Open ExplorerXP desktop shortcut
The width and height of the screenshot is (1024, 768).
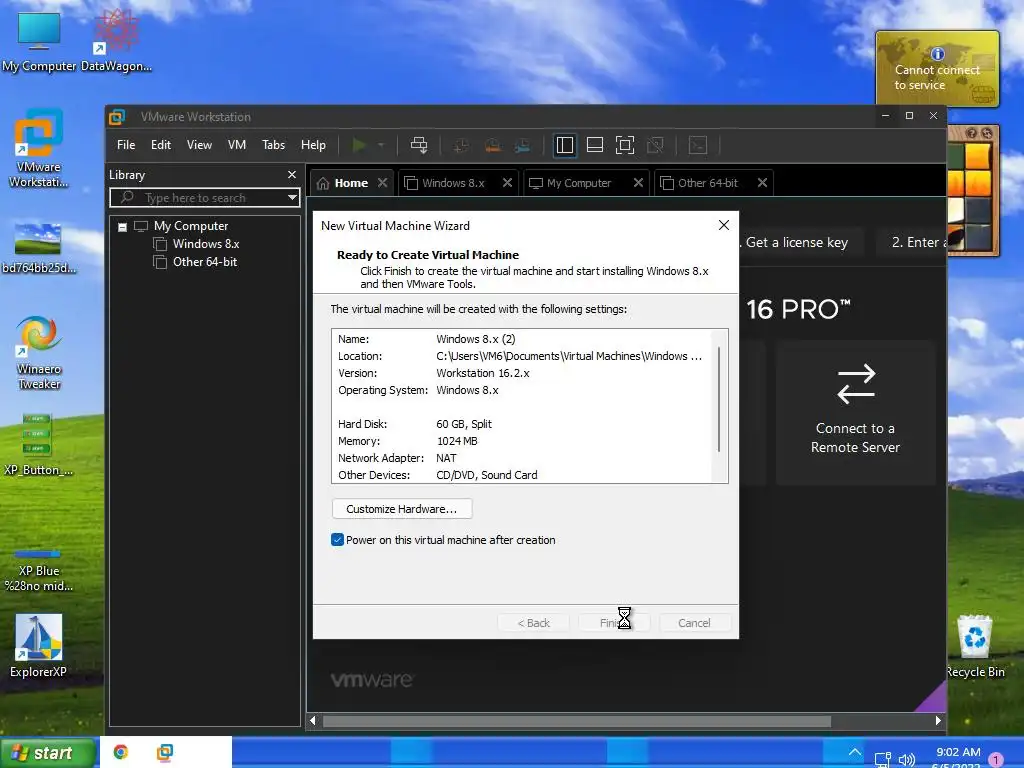click(39, 647)
